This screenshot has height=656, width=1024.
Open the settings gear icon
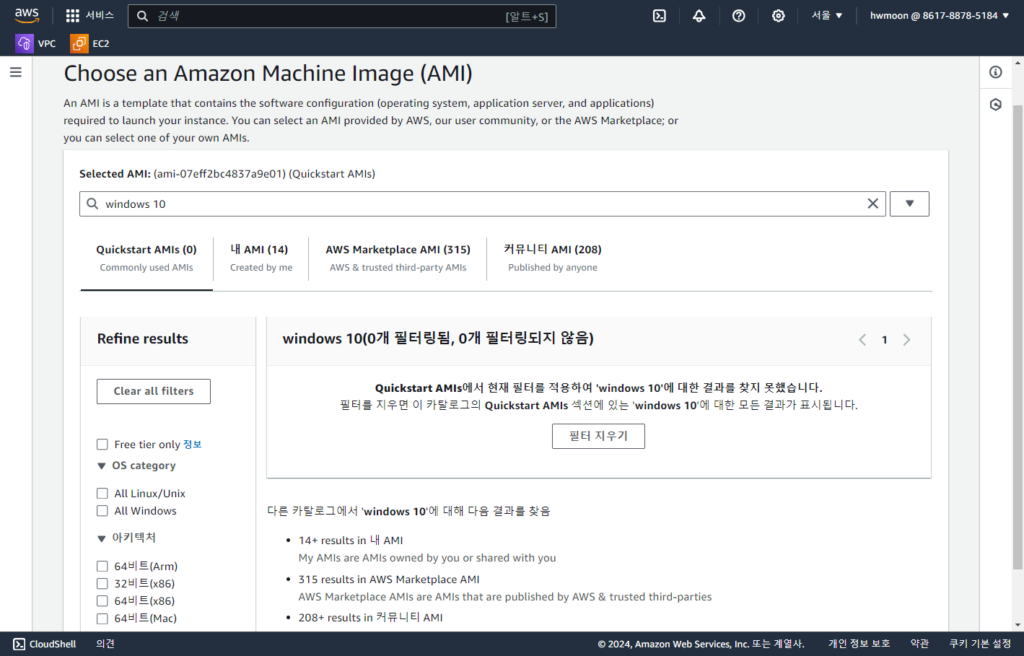[x=778, y=16]
